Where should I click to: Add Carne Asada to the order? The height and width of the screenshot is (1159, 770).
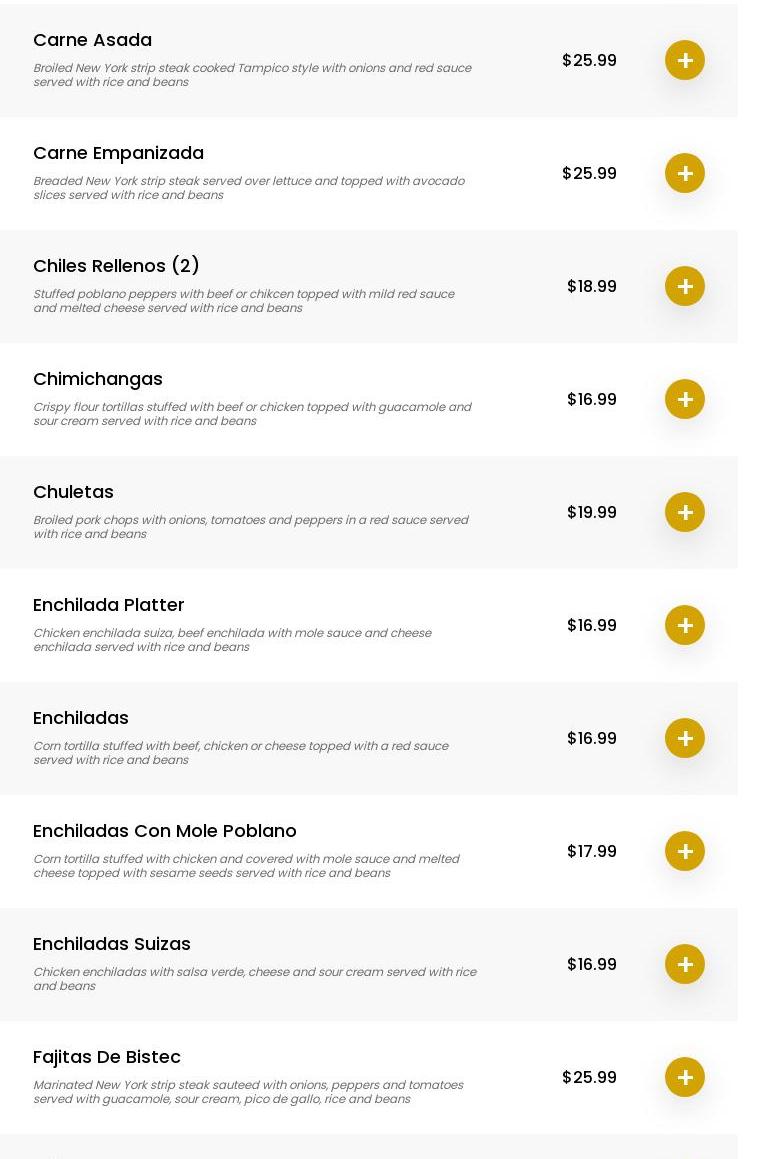[685, 60]
